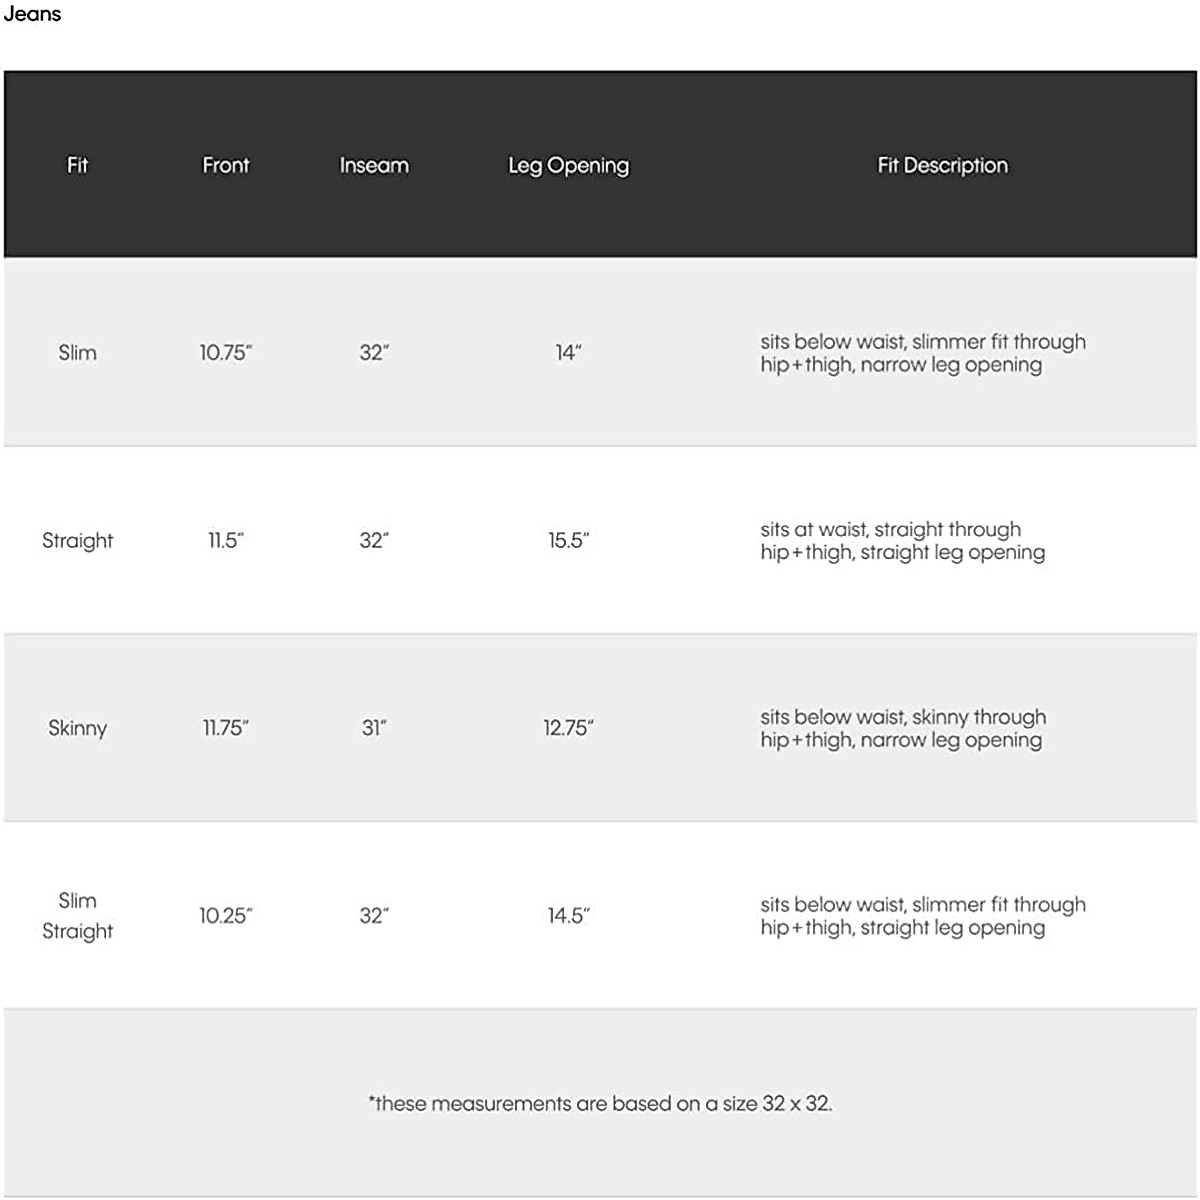The width and height of the screenshot is (1200, 1200).
Task: Select the Fit column header
Action: click(77, 165)
